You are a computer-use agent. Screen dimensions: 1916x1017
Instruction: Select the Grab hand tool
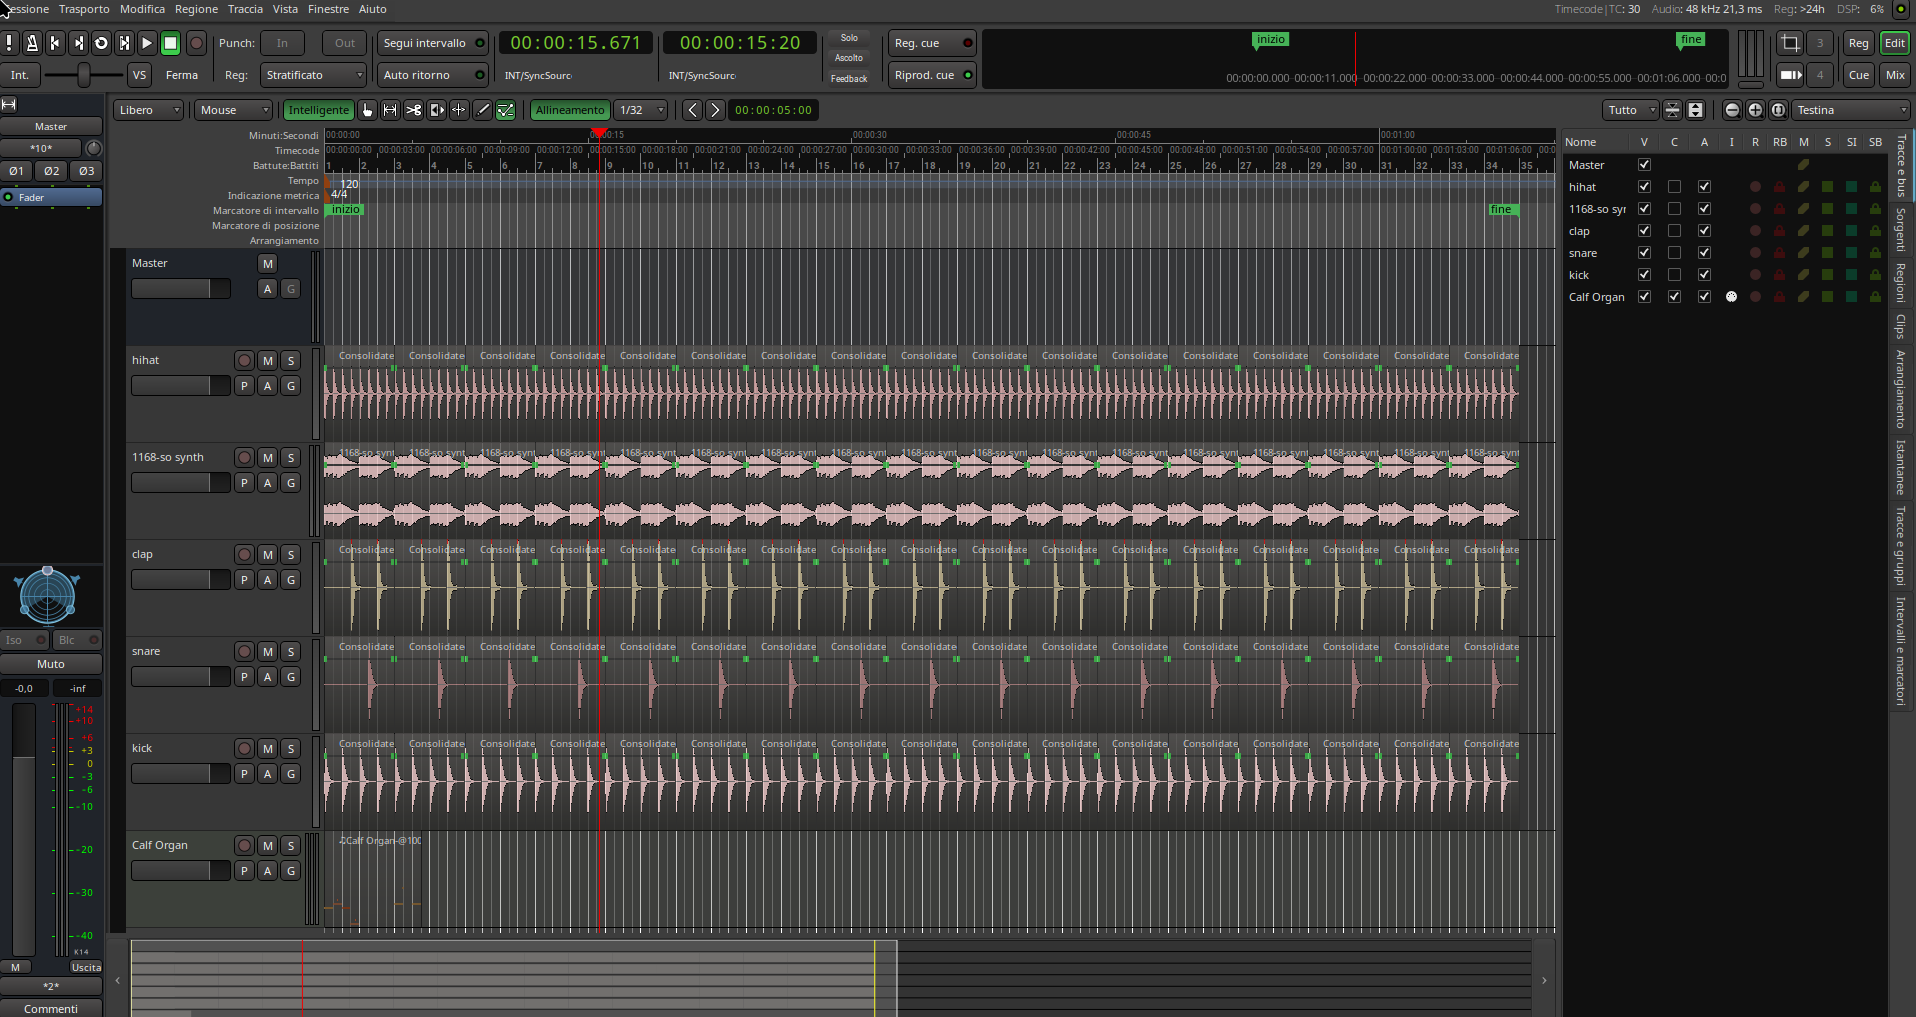coord(367,110)
